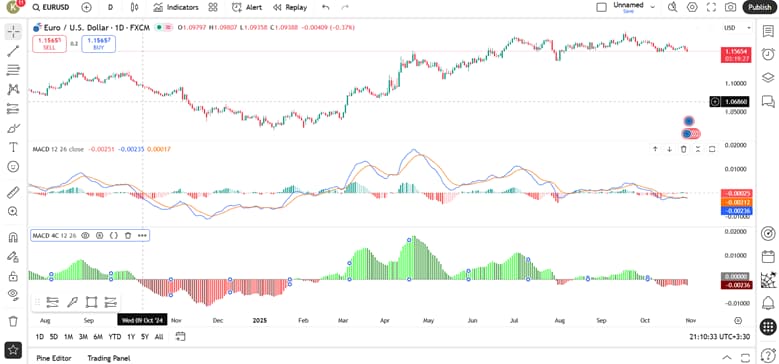779x364 pixels.
Task: Expand the USD currency dropdown
Action: point(737,28)
